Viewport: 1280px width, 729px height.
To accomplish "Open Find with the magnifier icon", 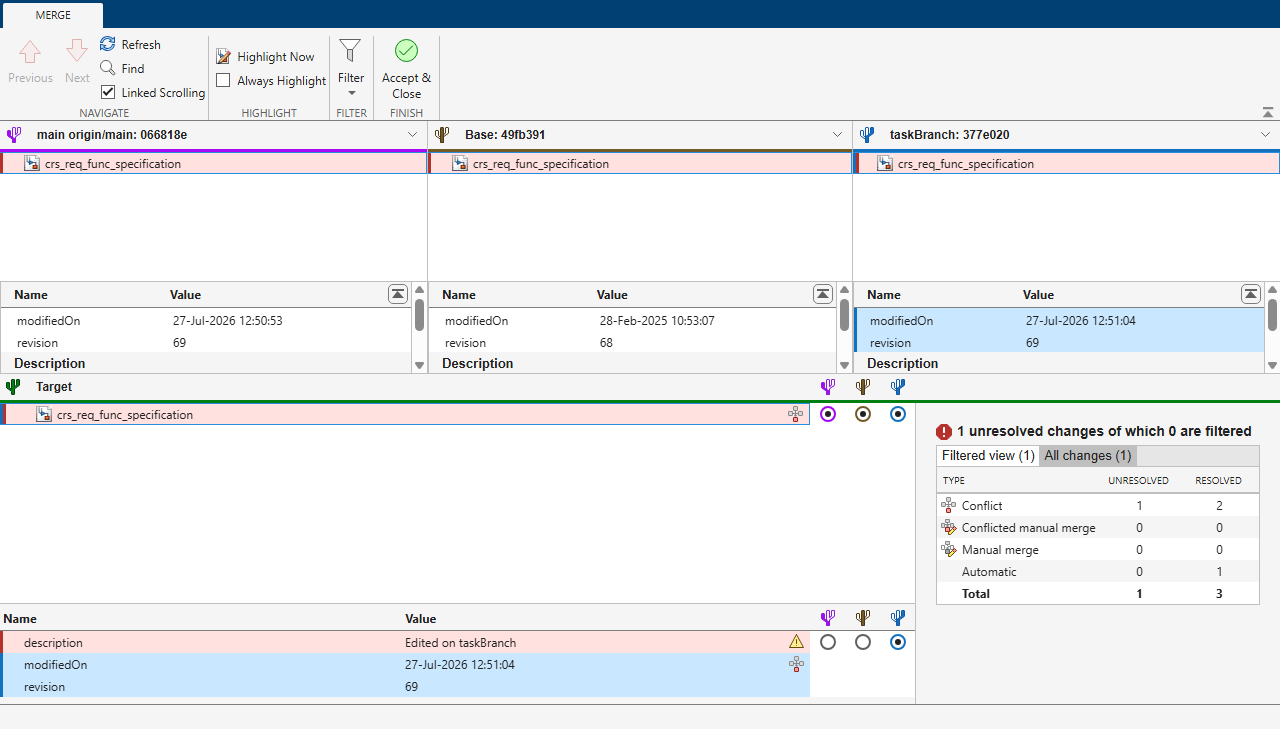I will click(x=108, y=68).
